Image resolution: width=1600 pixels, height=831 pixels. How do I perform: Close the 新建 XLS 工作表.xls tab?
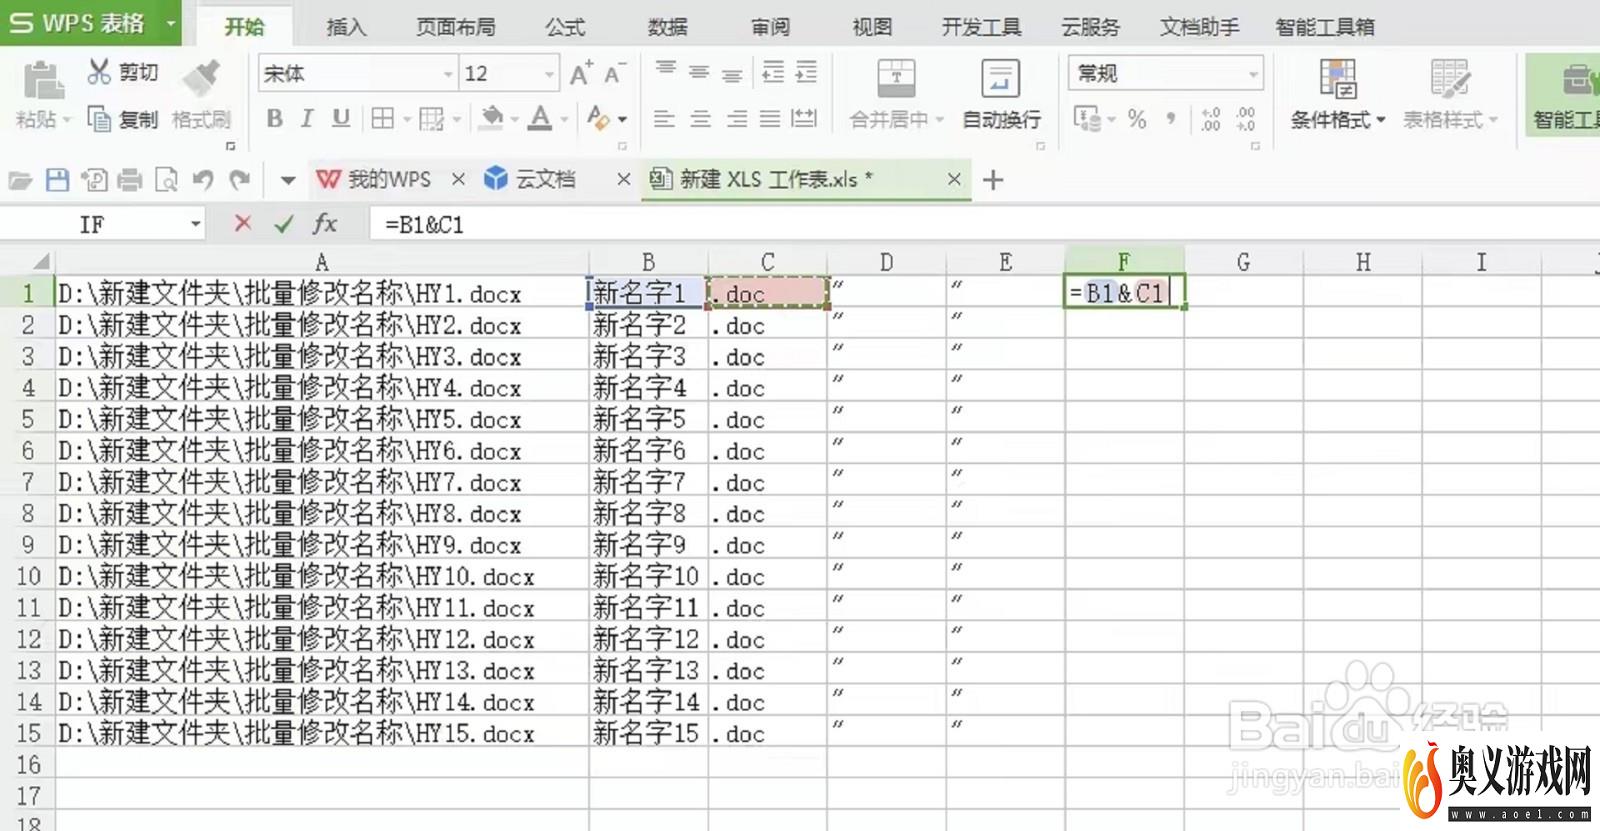tap(954, 179)
